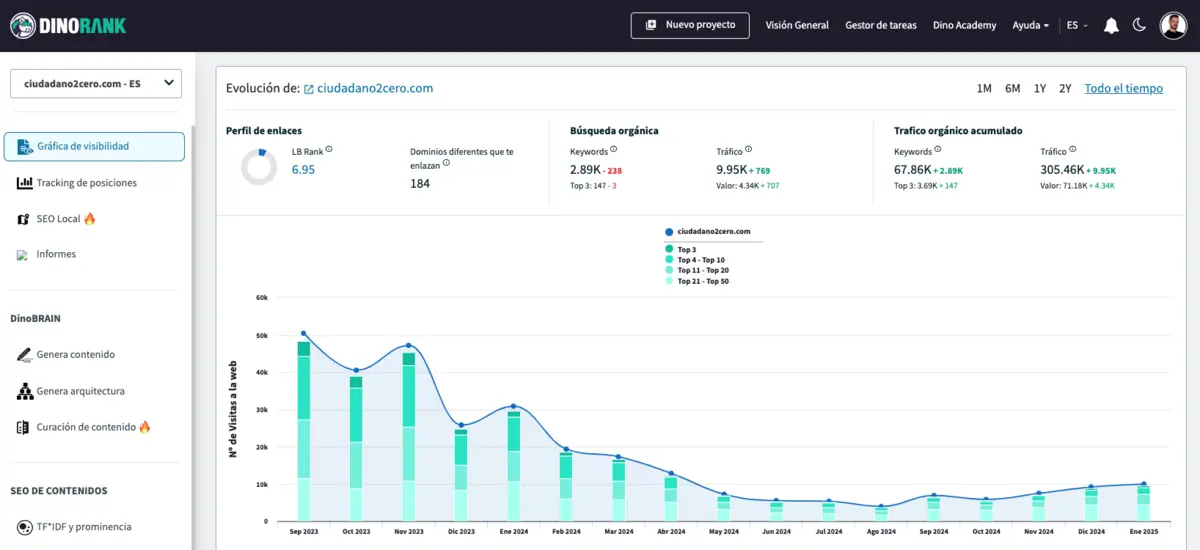Click the Oct 2023 stacked bar
This screenshot has width=1200, height=550.
pyautogui.click(x=356, y=449)
